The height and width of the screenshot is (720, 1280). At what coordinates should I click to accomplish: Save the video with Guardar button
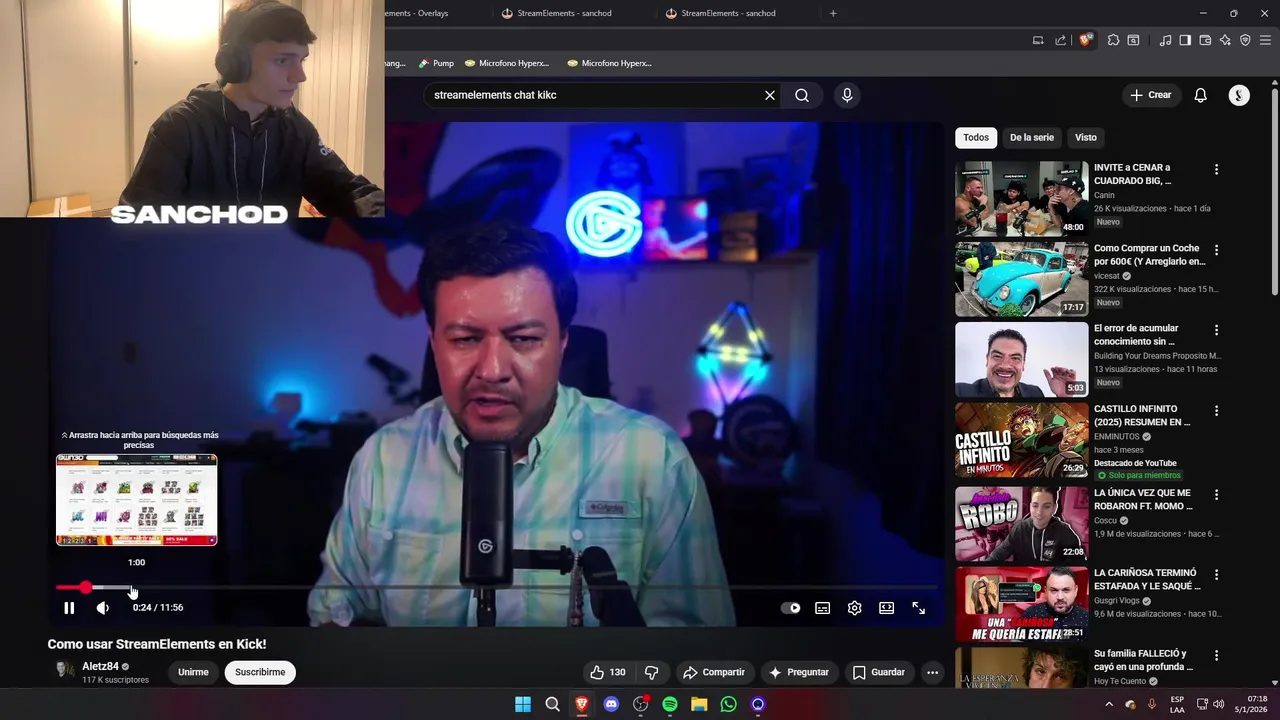coord(878,672)
